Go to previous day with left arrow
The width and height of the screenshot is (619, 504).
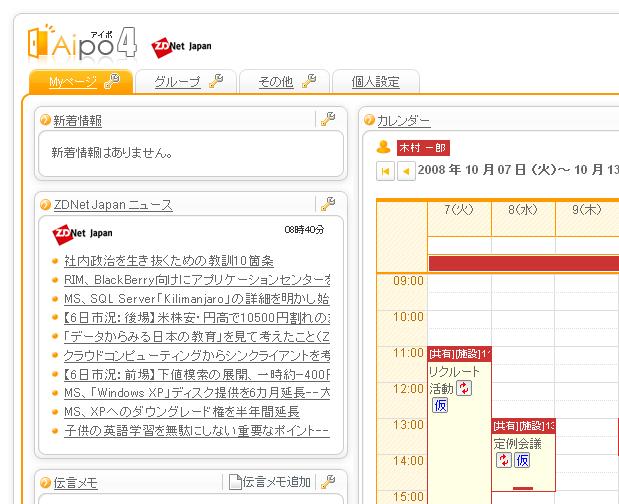point(406,171)
